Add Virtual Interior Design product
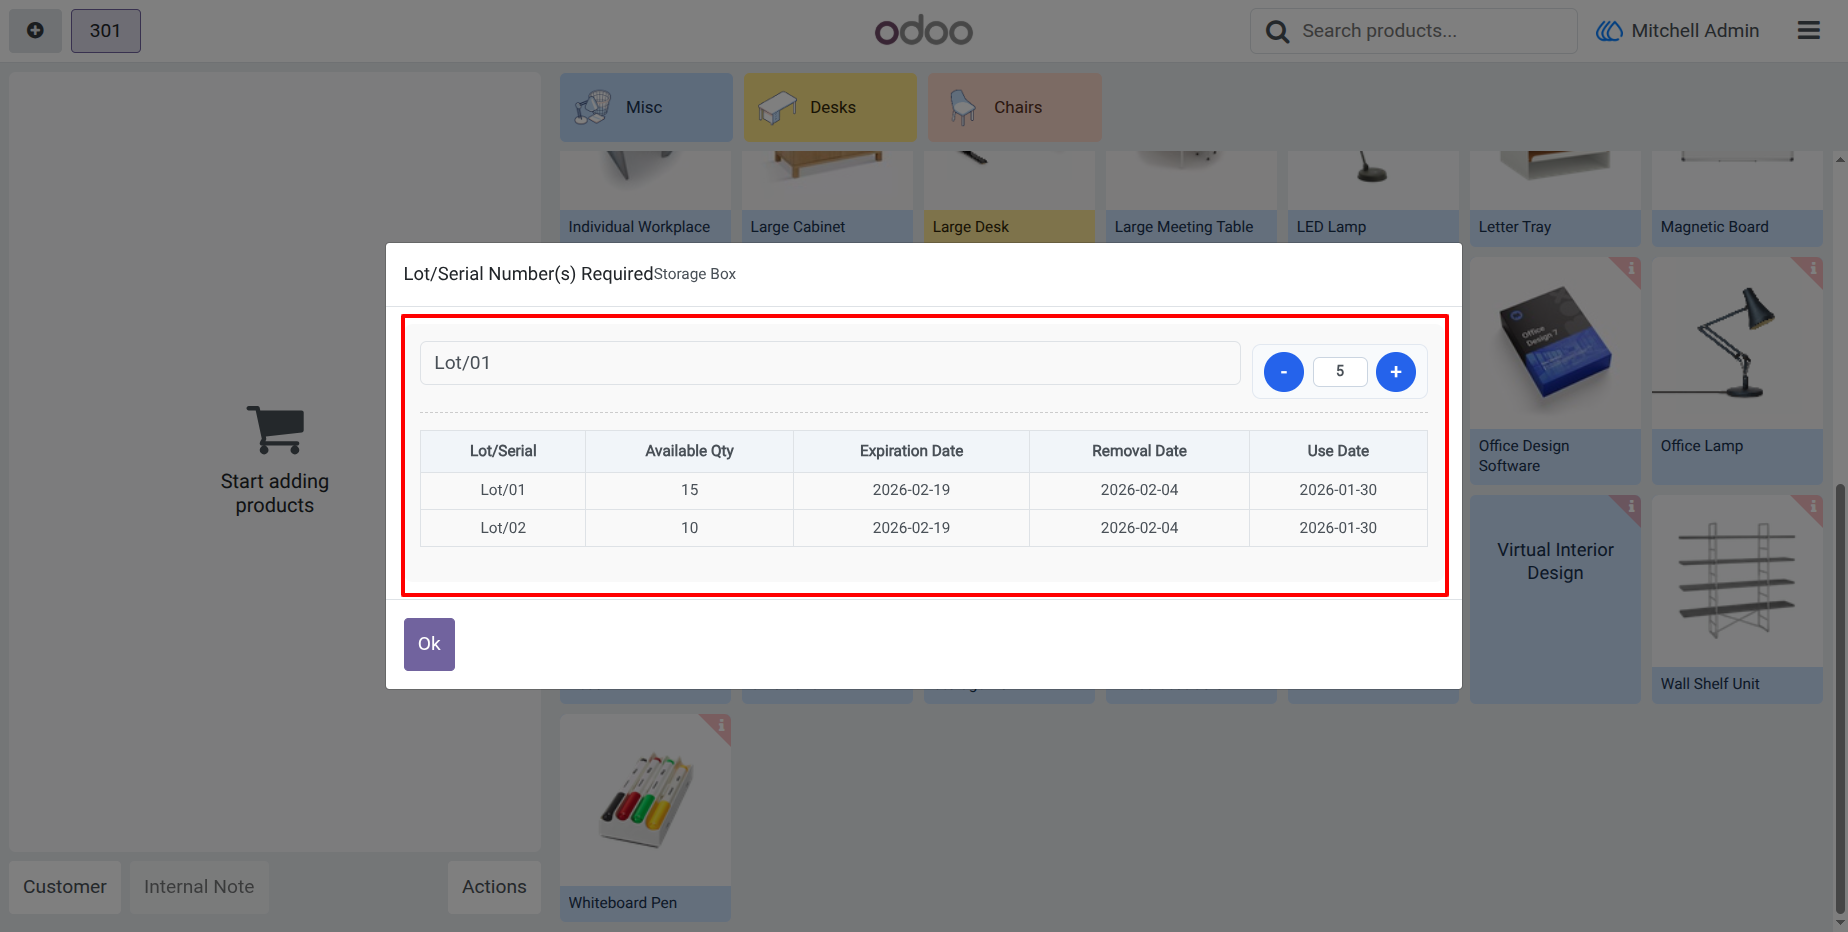 [x=1555, y=599]
